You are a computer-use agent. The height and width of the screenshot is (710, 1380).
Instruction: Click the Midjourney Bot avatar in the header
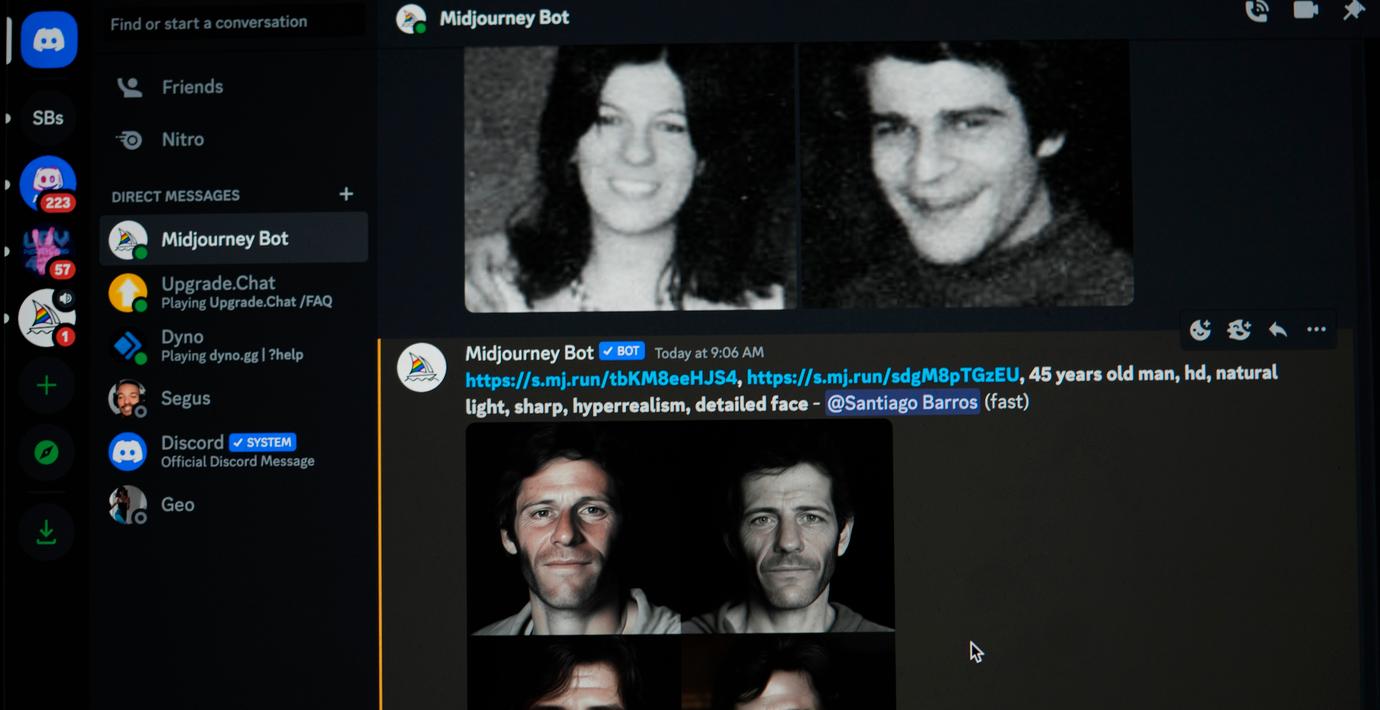click(x=411, y=18)
